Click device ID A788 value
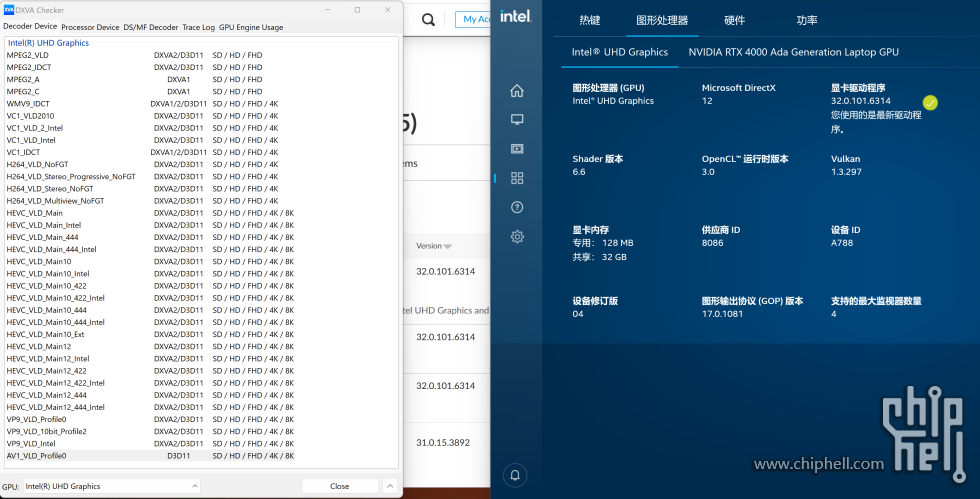Image resolution: width=980 pixels, height=499 pixels. (842, 243)
